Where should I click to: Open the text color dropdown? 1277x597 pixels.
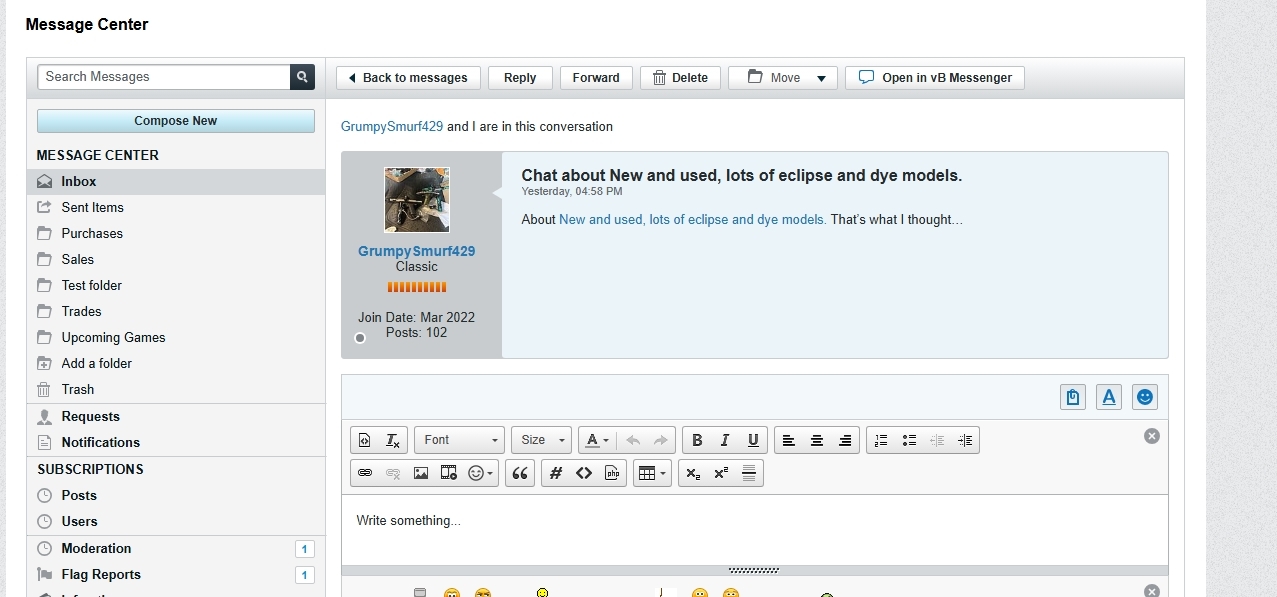(x=597, y=440)
